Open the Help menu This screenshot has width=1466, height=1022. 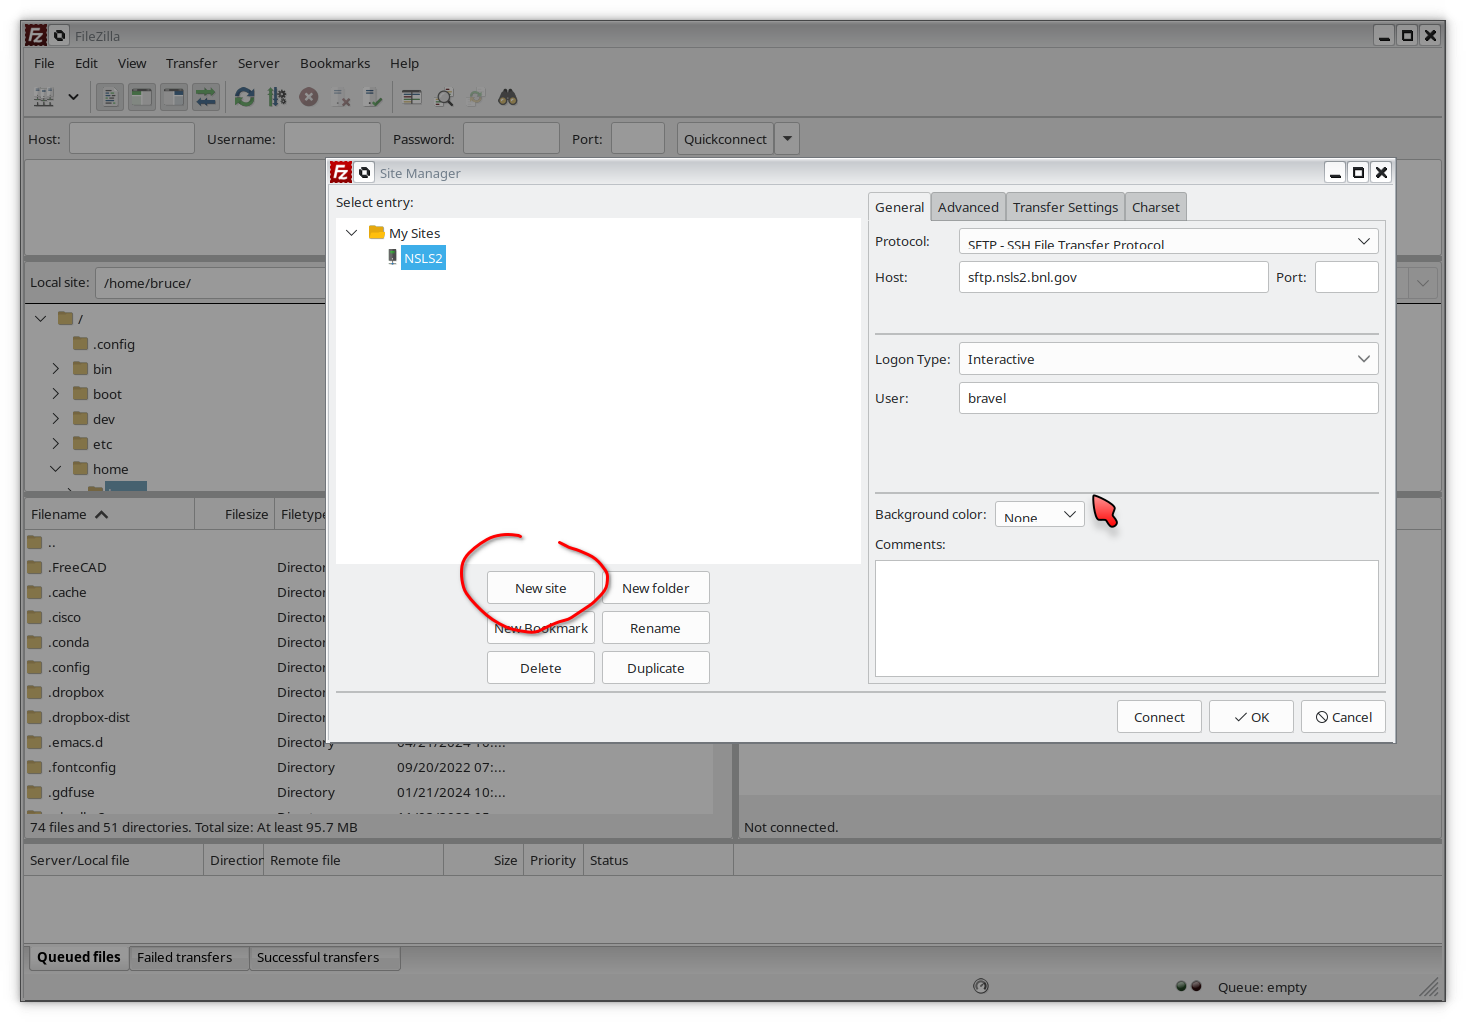point(404,63)
